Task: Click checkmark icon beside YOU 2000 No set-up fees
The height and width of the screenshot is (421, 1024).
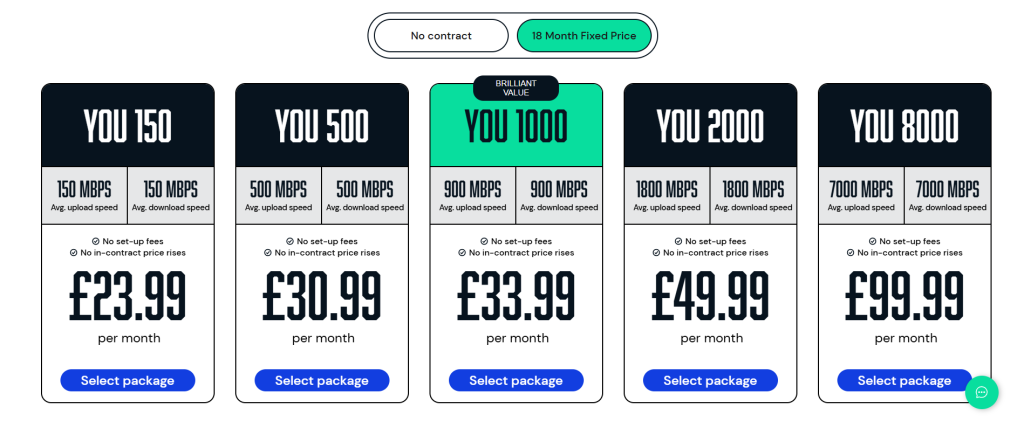Action: click(678, 242)
